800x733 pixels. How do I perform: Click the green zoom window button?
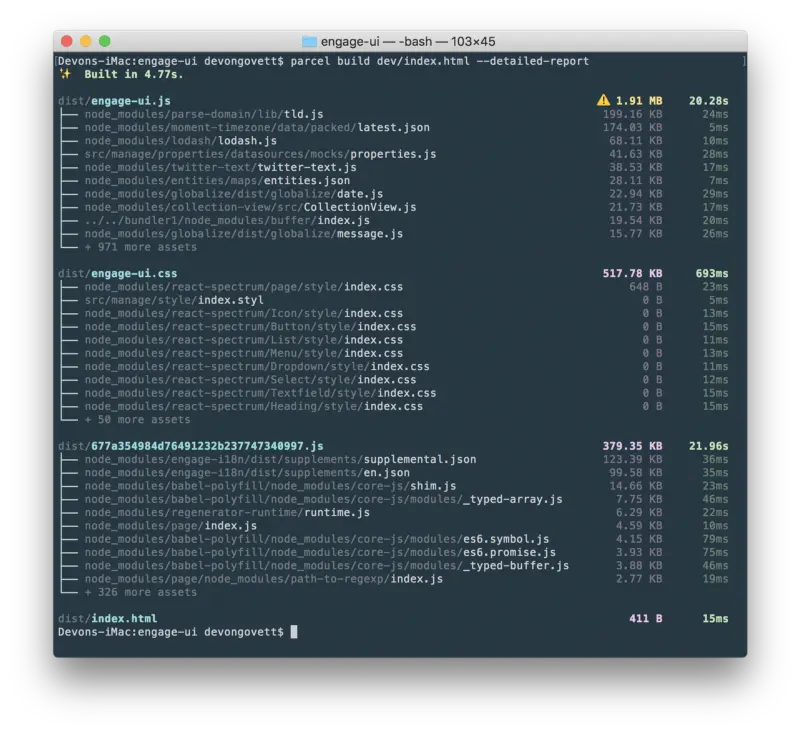(105, 41)
